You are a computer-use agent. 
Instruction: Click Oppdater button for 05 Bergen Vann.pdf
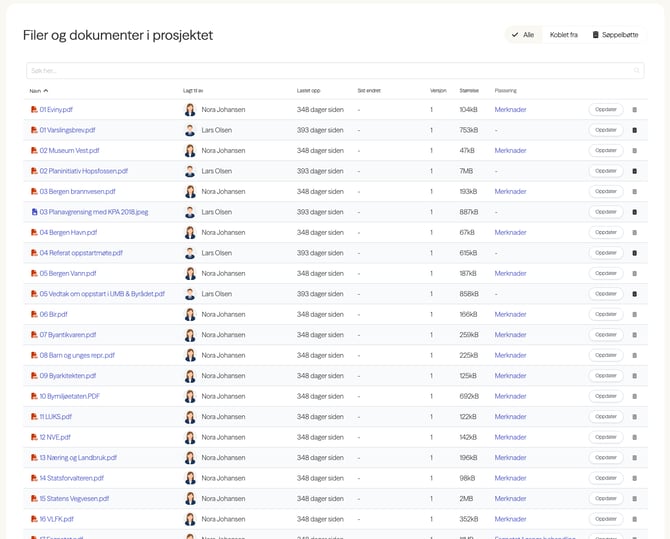coord(605,273)
